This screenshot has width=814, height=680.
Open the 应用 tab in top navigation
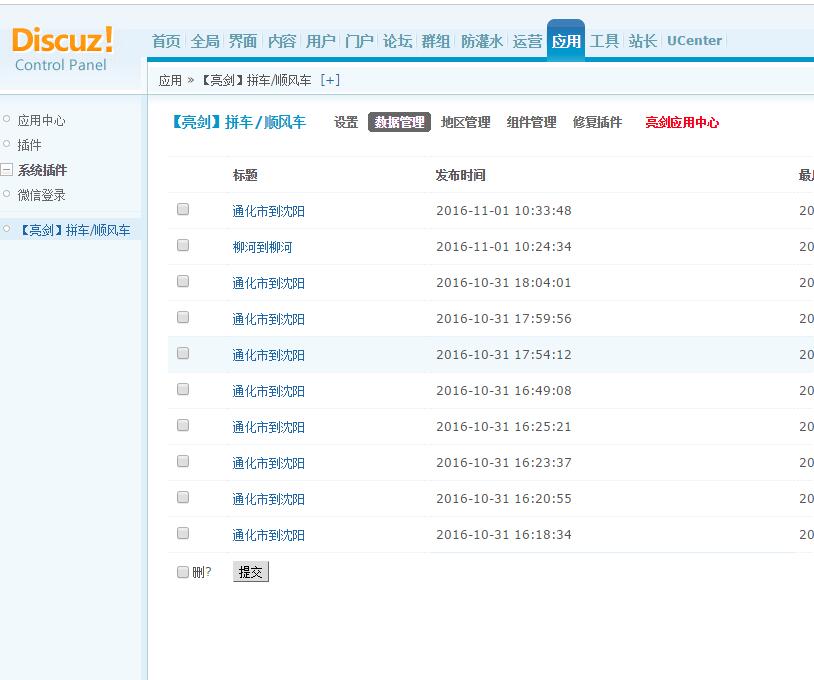tap(565, 42)
